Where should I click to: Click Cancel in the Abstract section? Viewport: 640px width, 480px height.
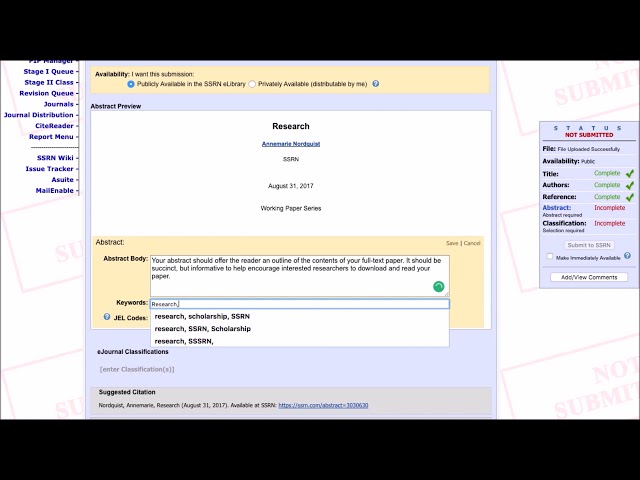[x=472, y=243]
